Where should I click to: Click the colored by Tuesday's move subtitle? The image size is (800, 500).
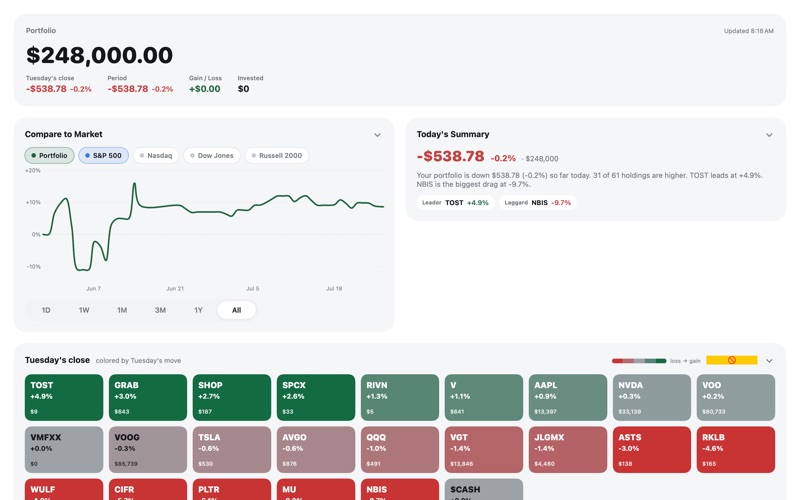(x=138, y=361)
